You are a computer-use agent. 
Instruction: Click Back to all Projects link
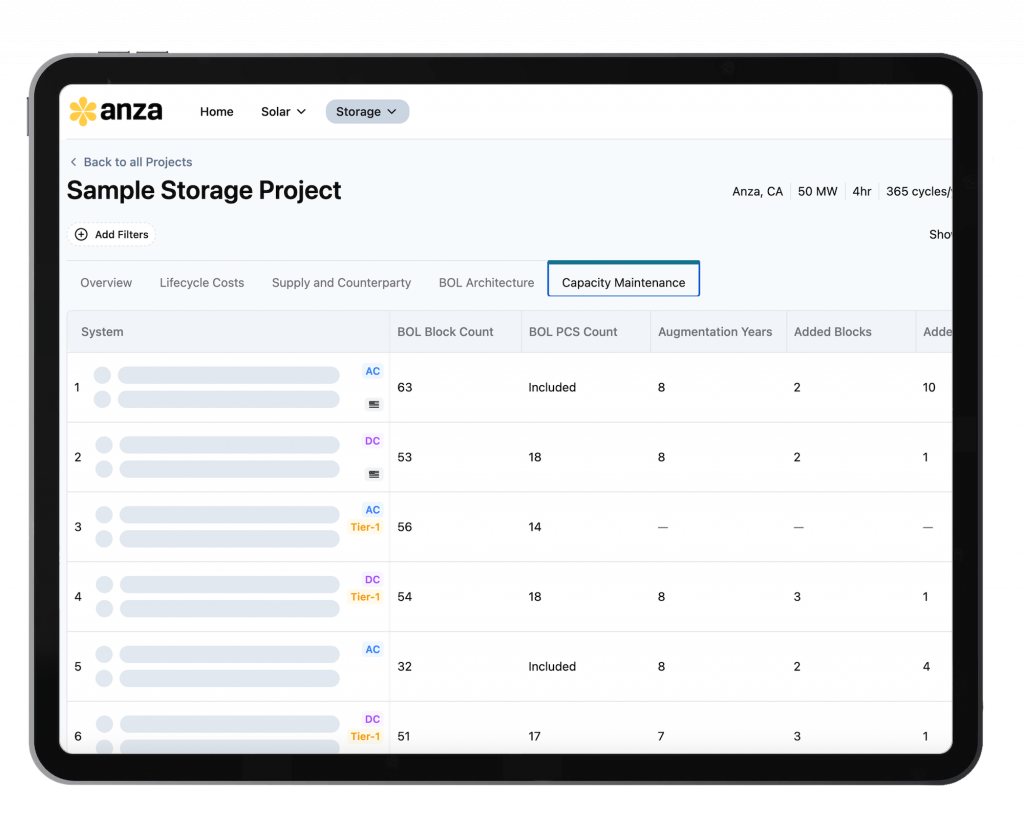click(x=137, y=162)
